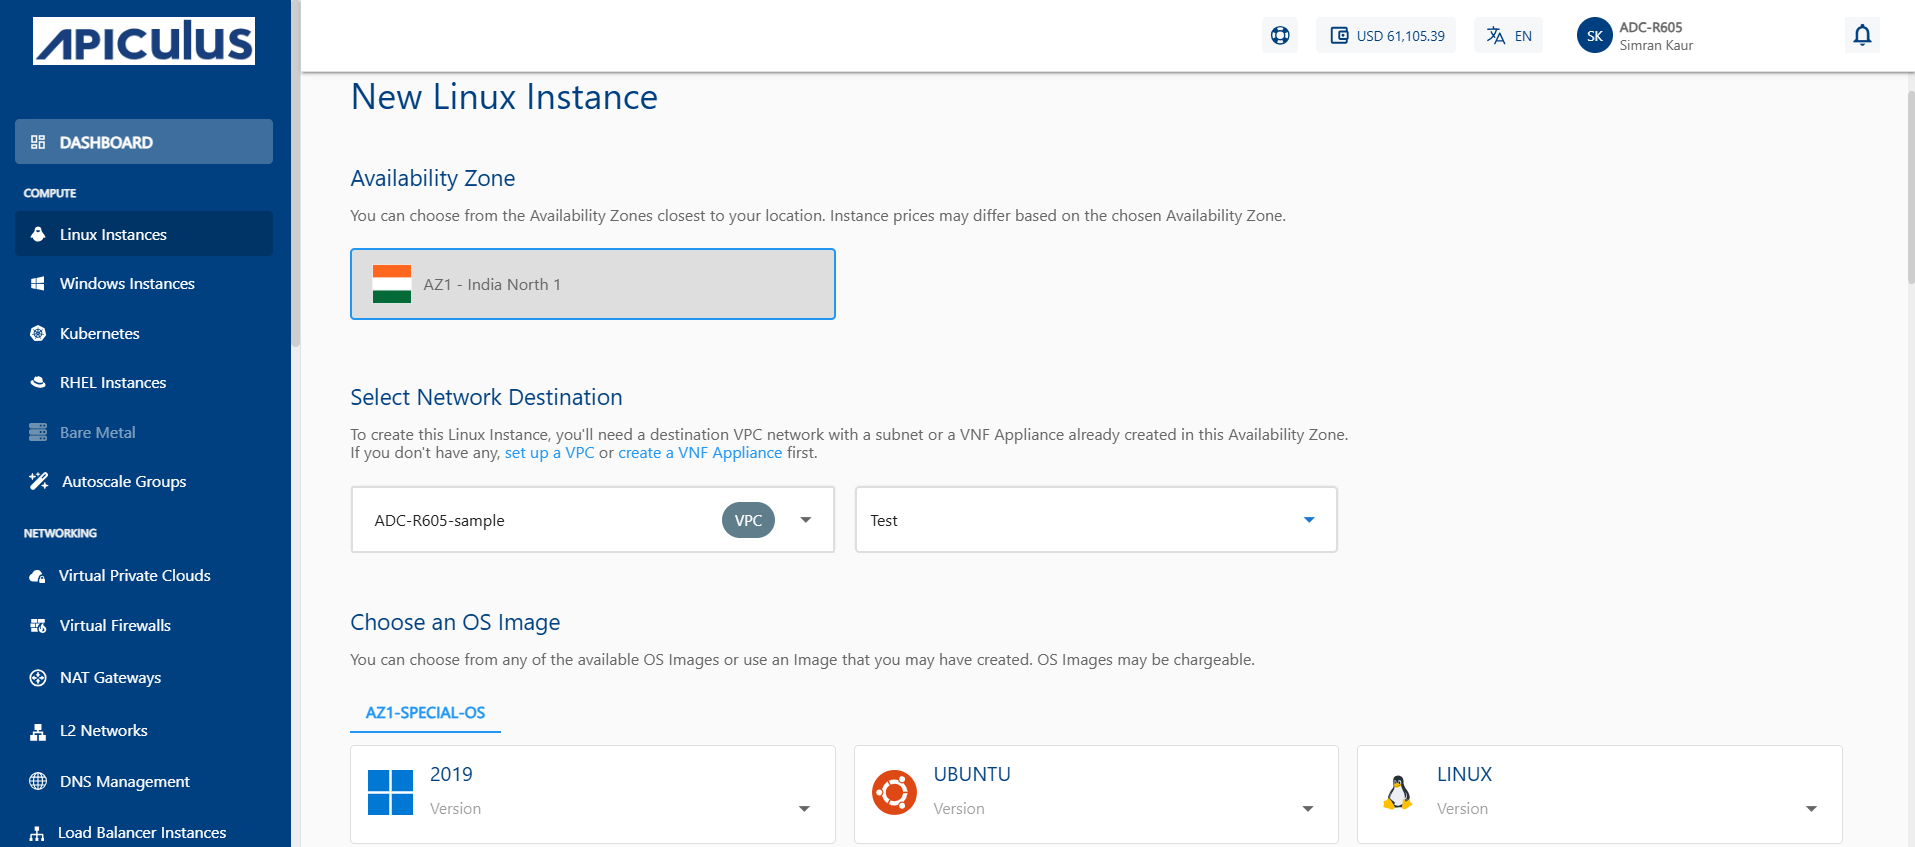The width and height of the screenshot is (1915, 847).
Task: Follow the 'set up a VPC' link
Action: pyautogui.click(x=549, y=453)
